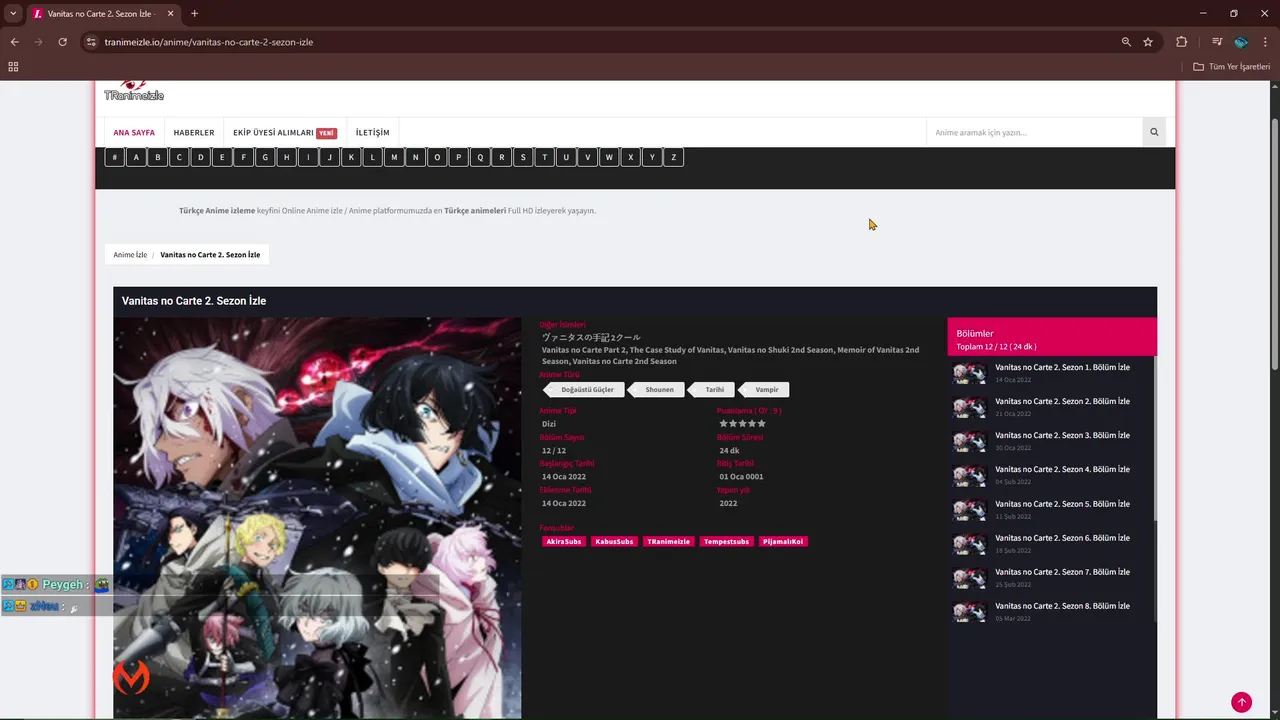Click the Shounen genre tag
The image size is (1280, 720).
[x=658, y=389]
